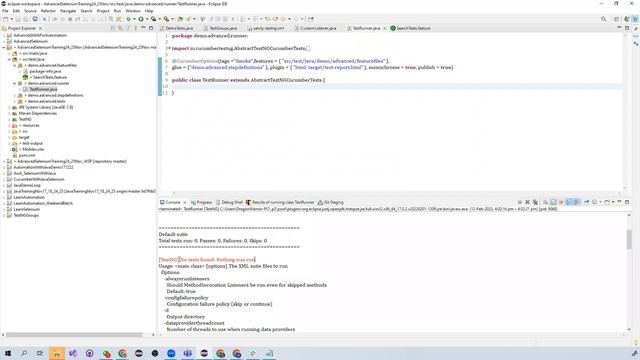
Task: Toggle Link with Editor in Project Explorer
Action: click(x=120, y=28)
